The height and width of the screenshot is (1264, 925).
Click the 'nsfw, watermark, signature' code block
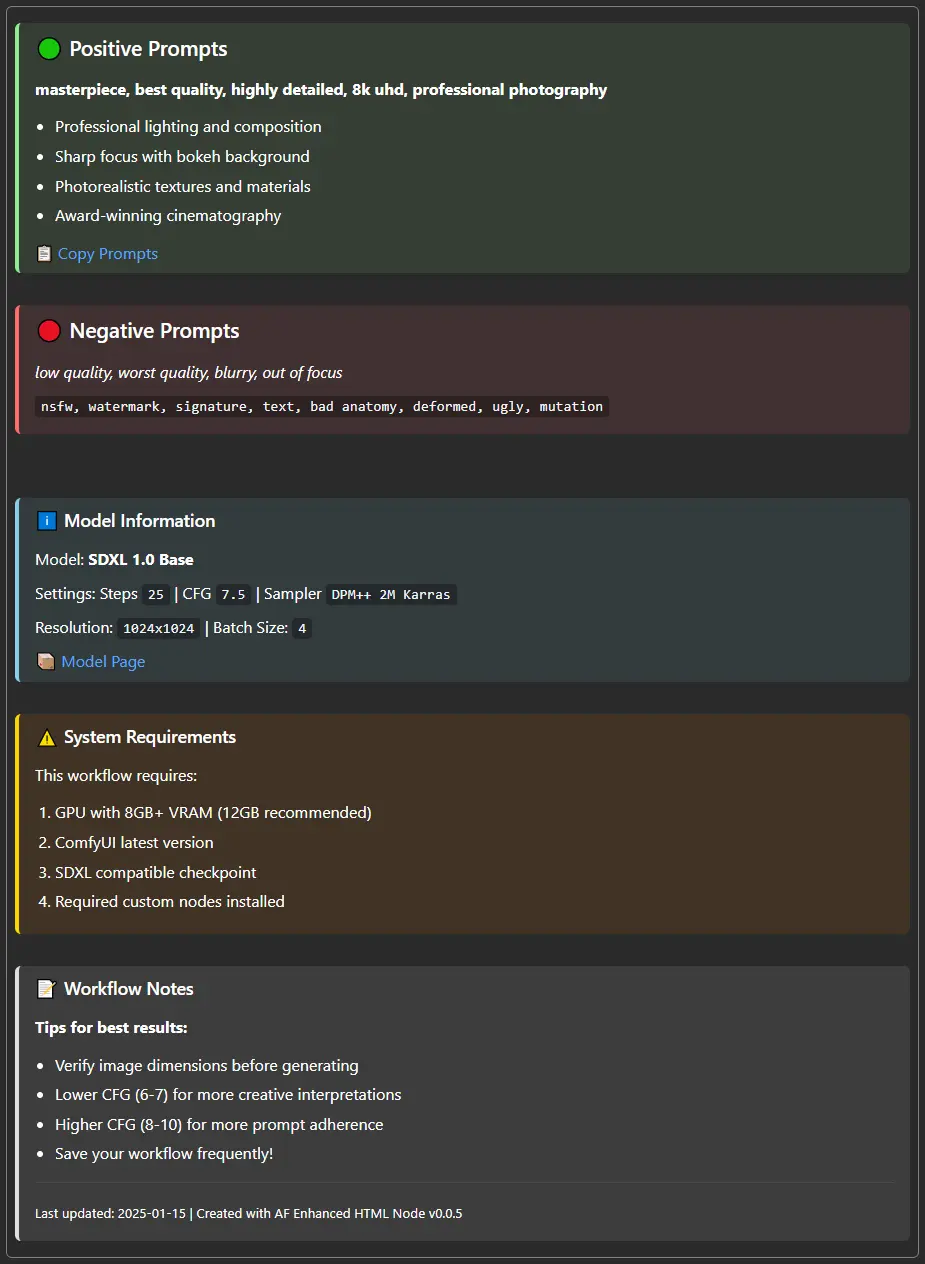pos(322,407)
